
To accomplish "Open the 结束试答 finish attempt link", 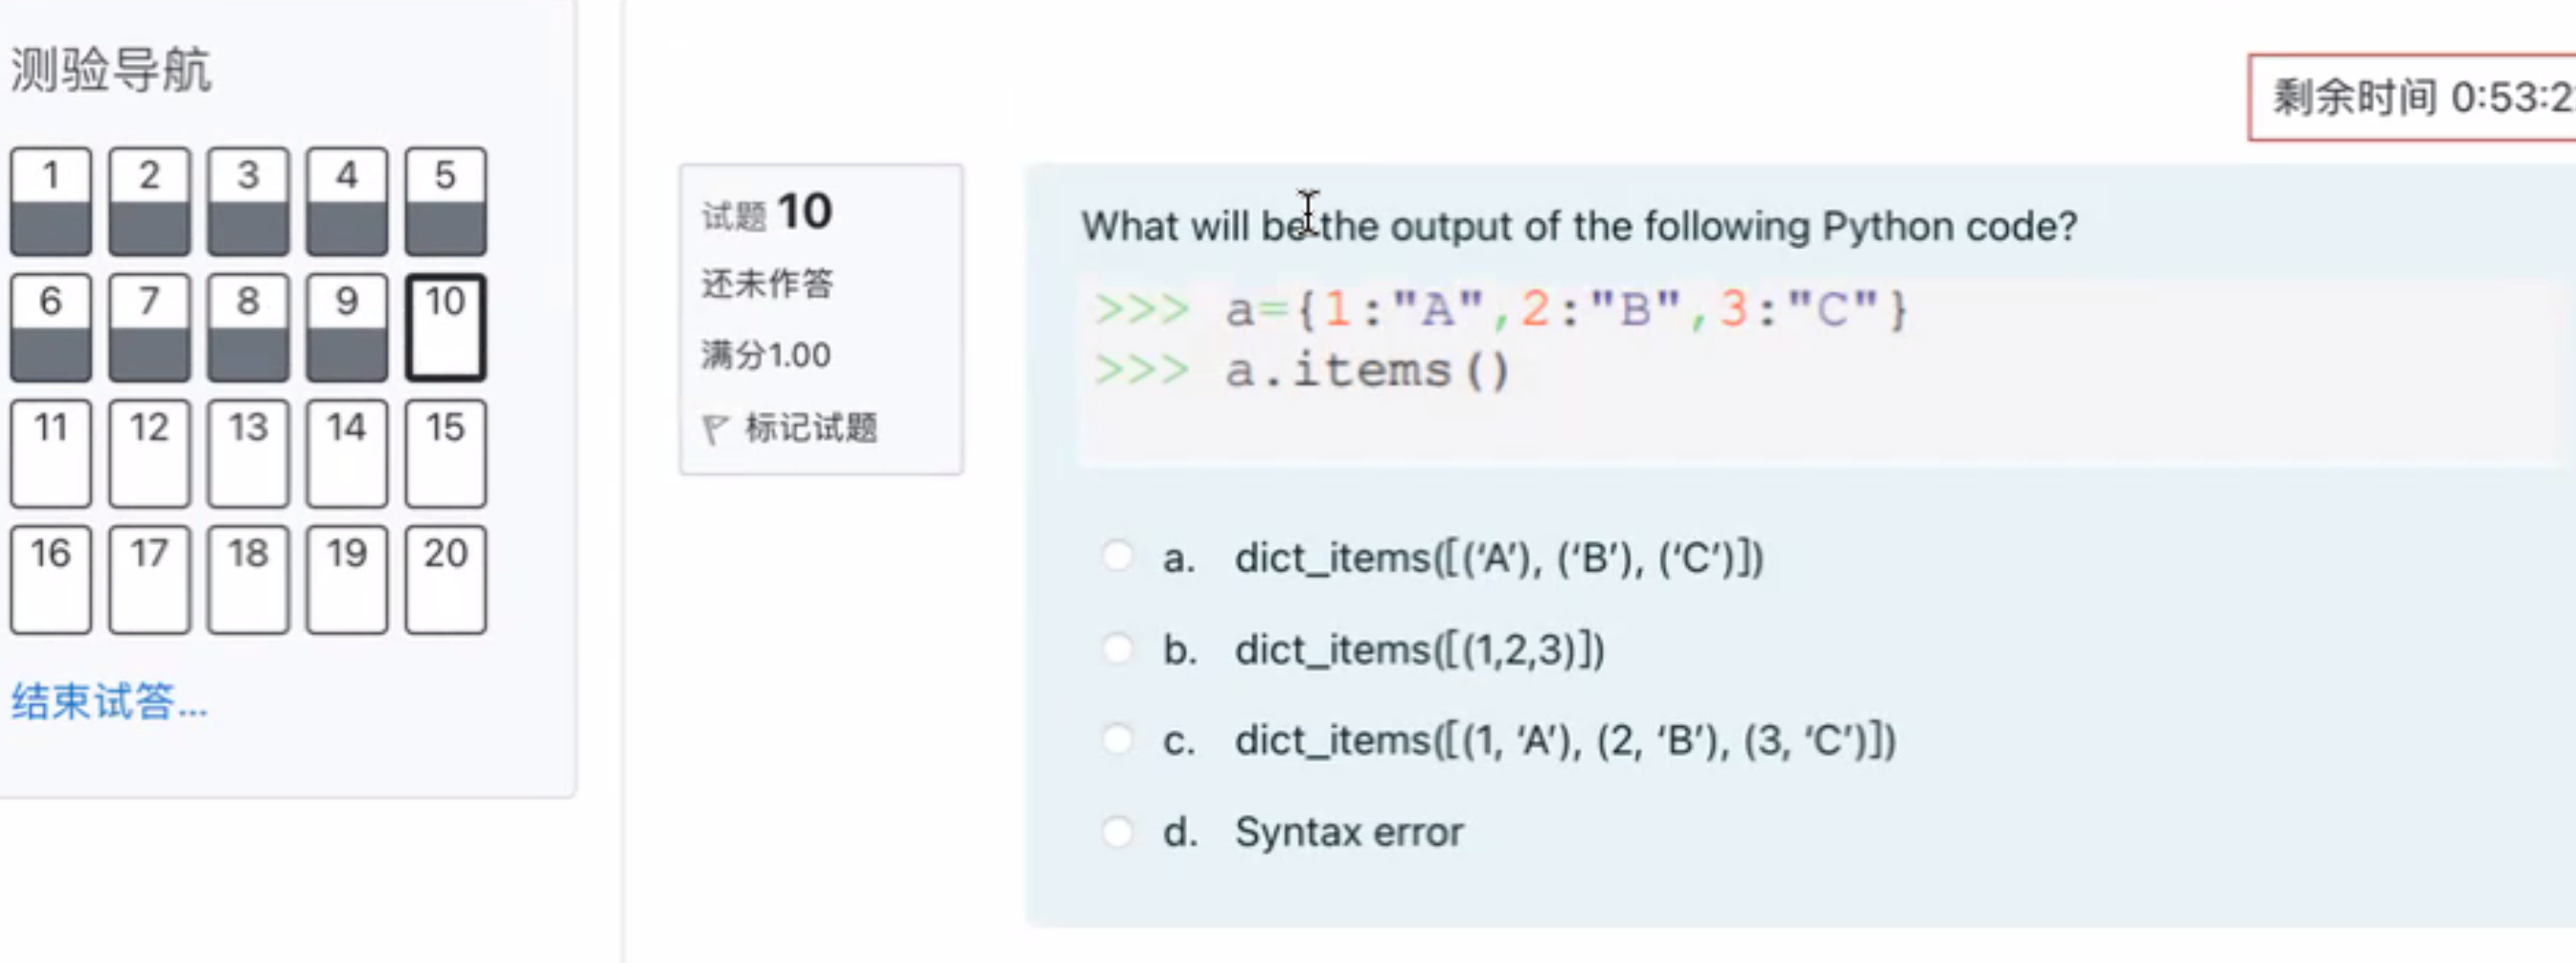I will click(110, 701).
